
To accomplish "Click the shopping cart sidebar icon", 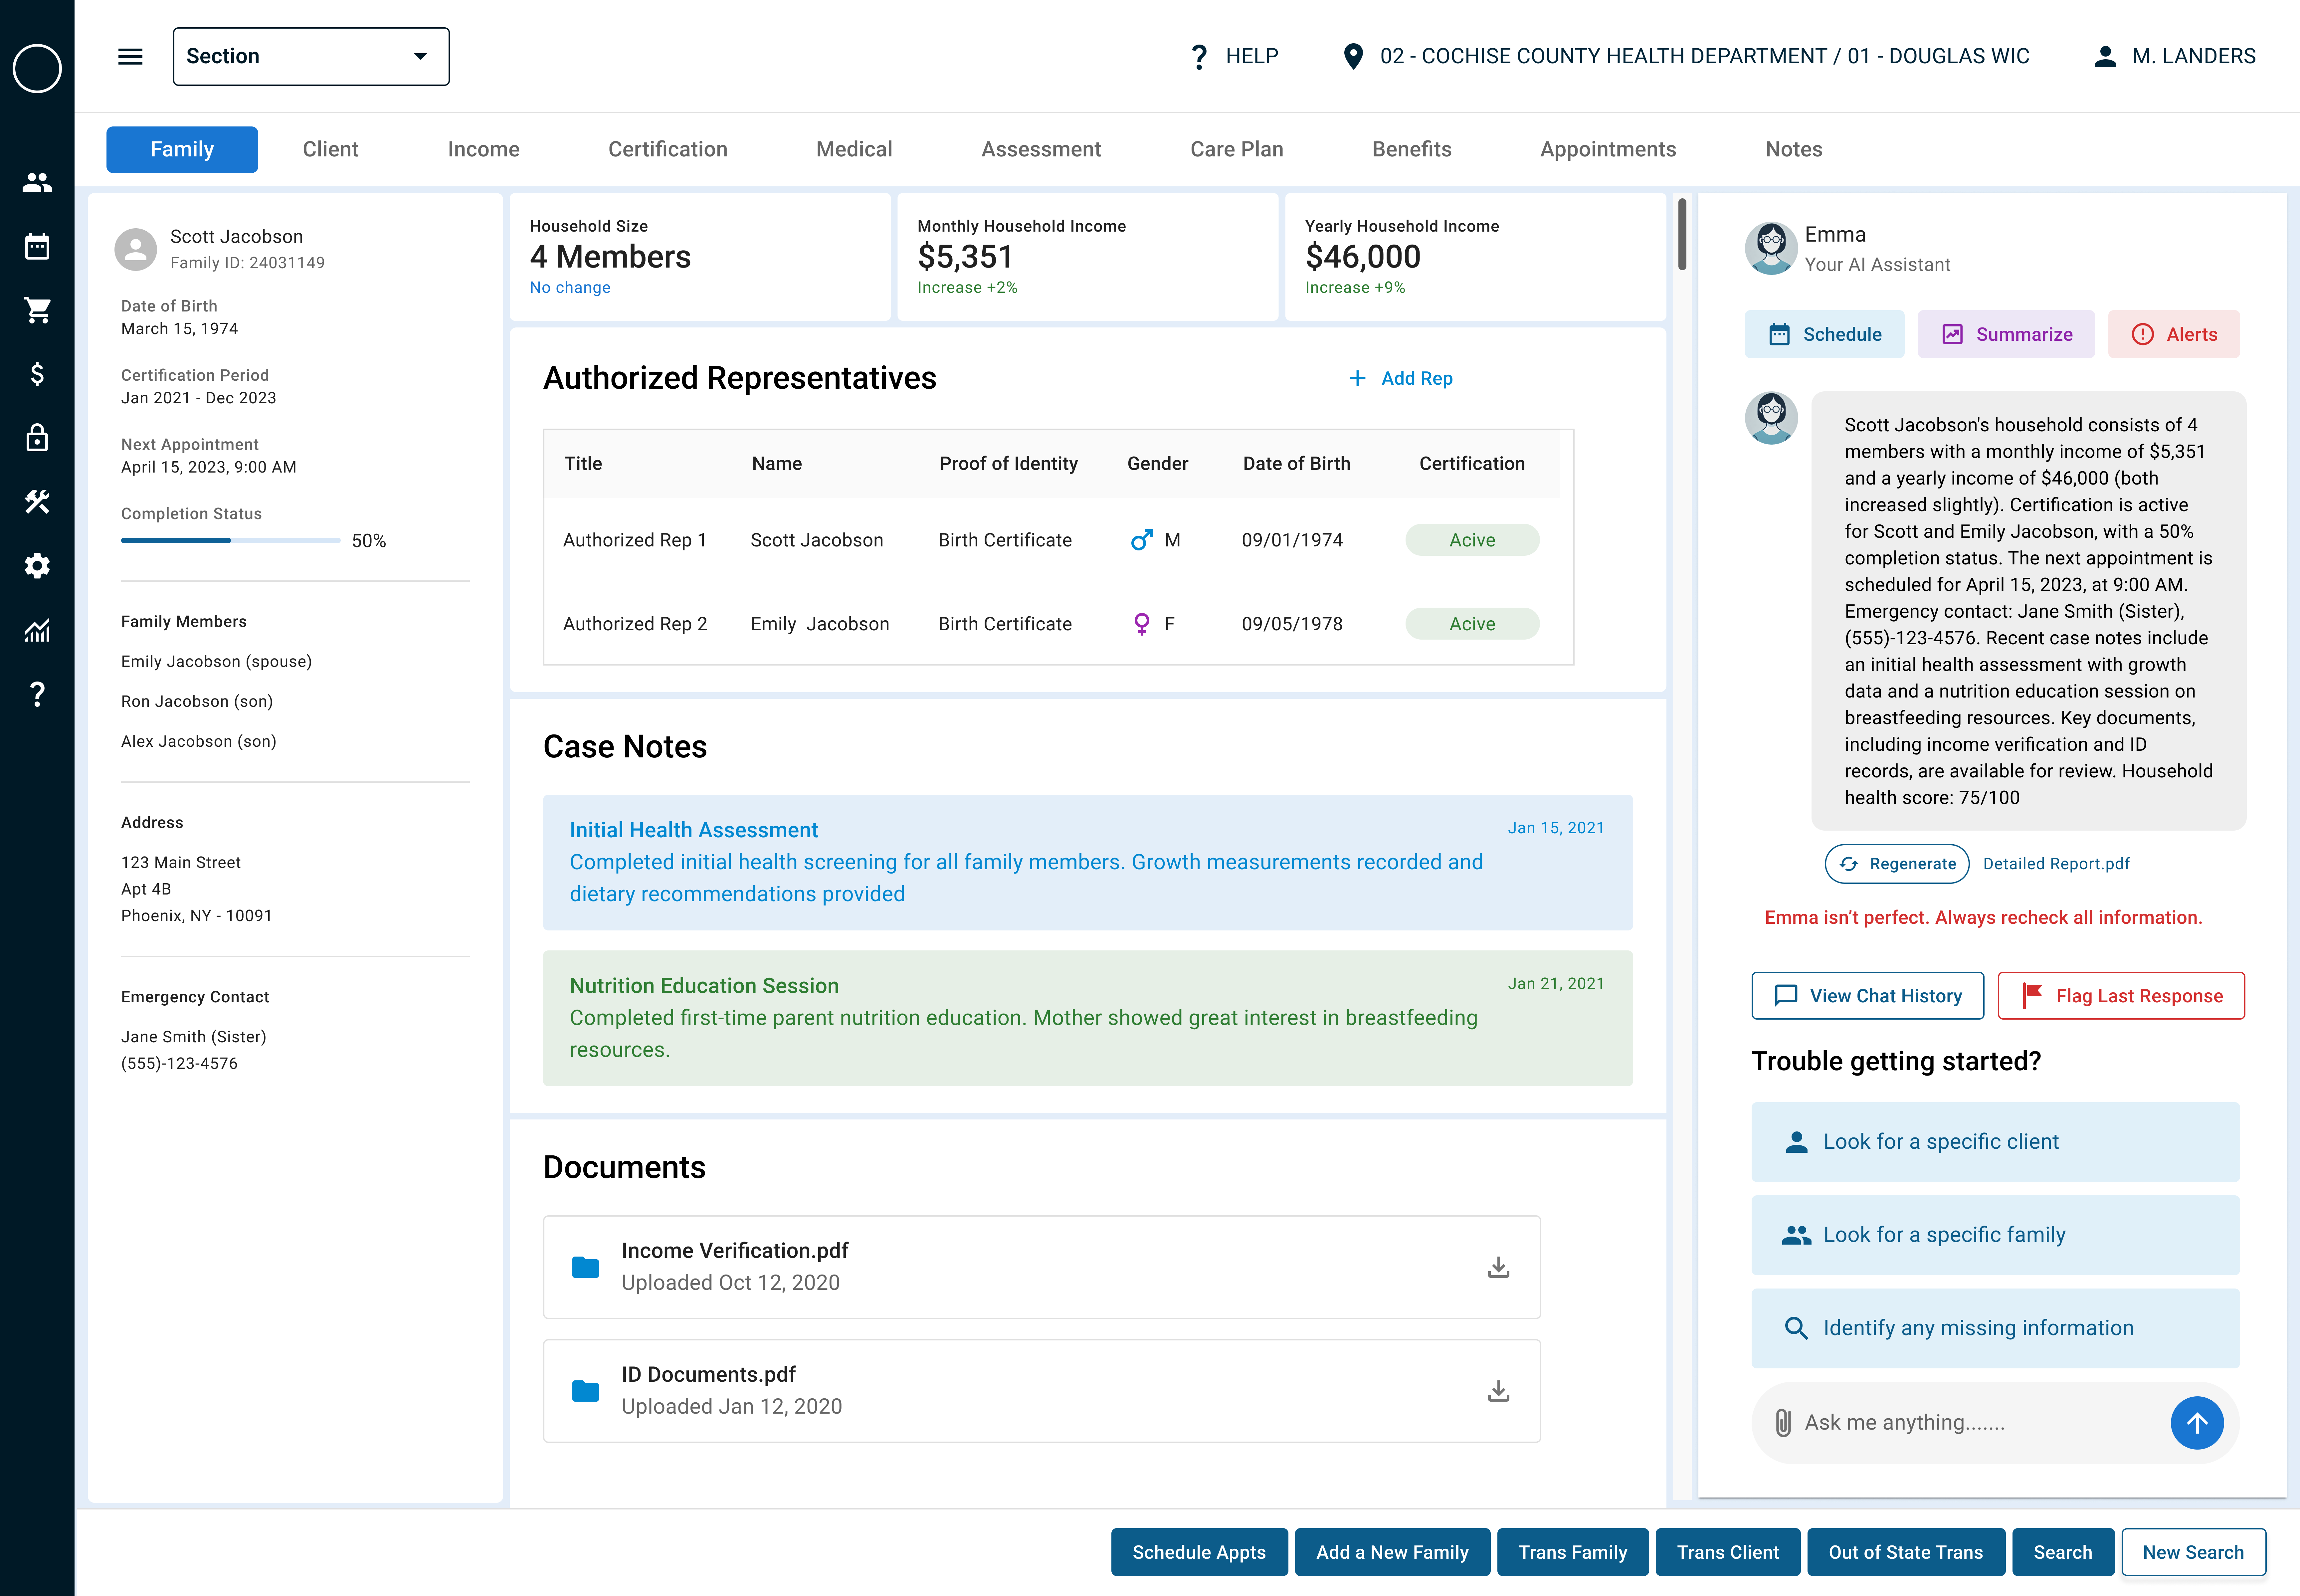I will pos(37,310).
